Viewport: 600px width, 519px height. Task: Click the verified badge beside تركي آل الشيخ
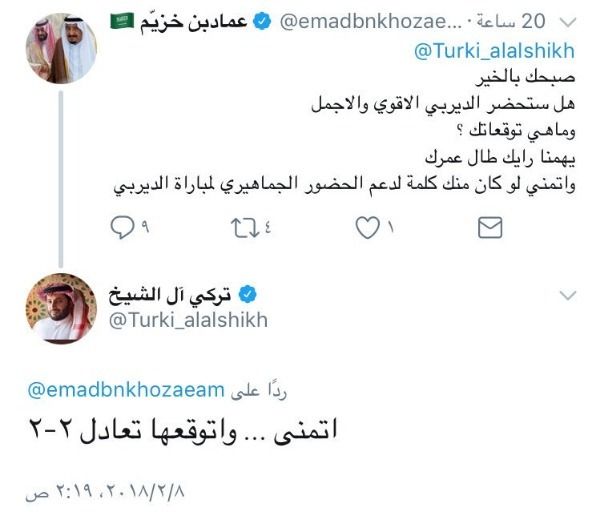(248, 294)
